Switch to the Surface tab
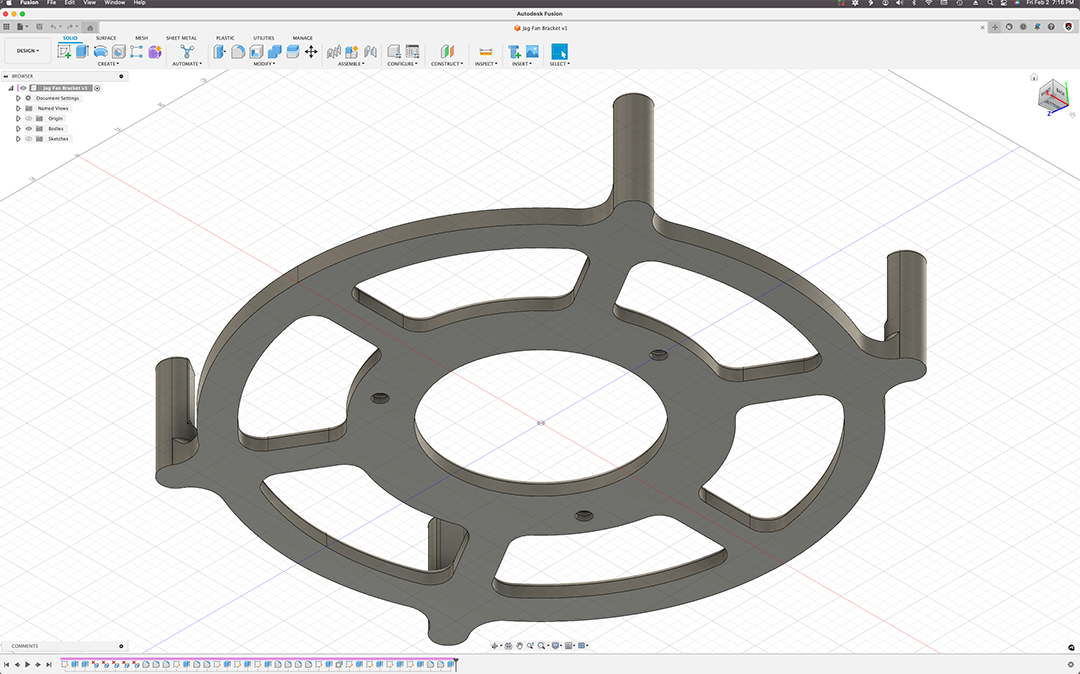This screenshot has height=674, width=1080. pyautogui.click(x=106, y=38)
